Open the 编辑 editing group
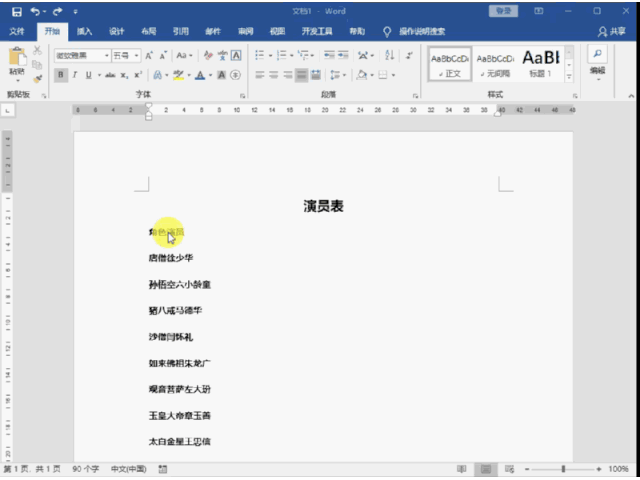 click(x=598, y=64)
